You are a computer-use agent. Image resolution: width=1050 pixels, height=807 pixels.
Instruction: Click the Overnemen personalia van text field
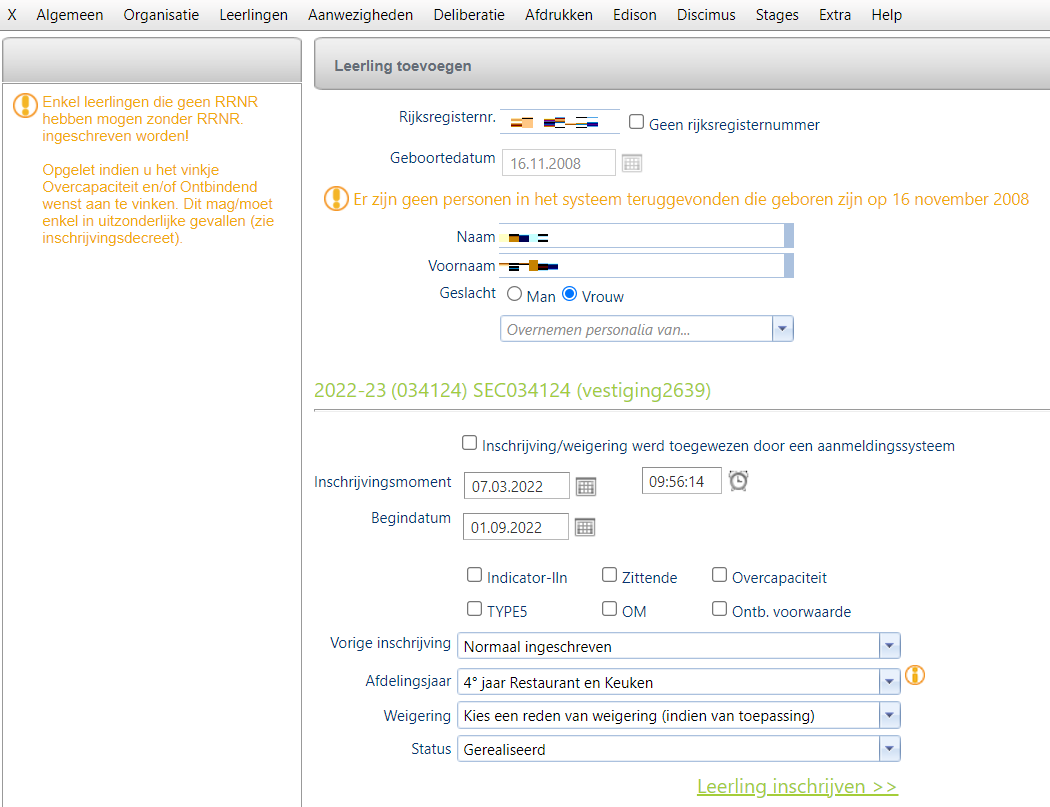coord(636,329)
